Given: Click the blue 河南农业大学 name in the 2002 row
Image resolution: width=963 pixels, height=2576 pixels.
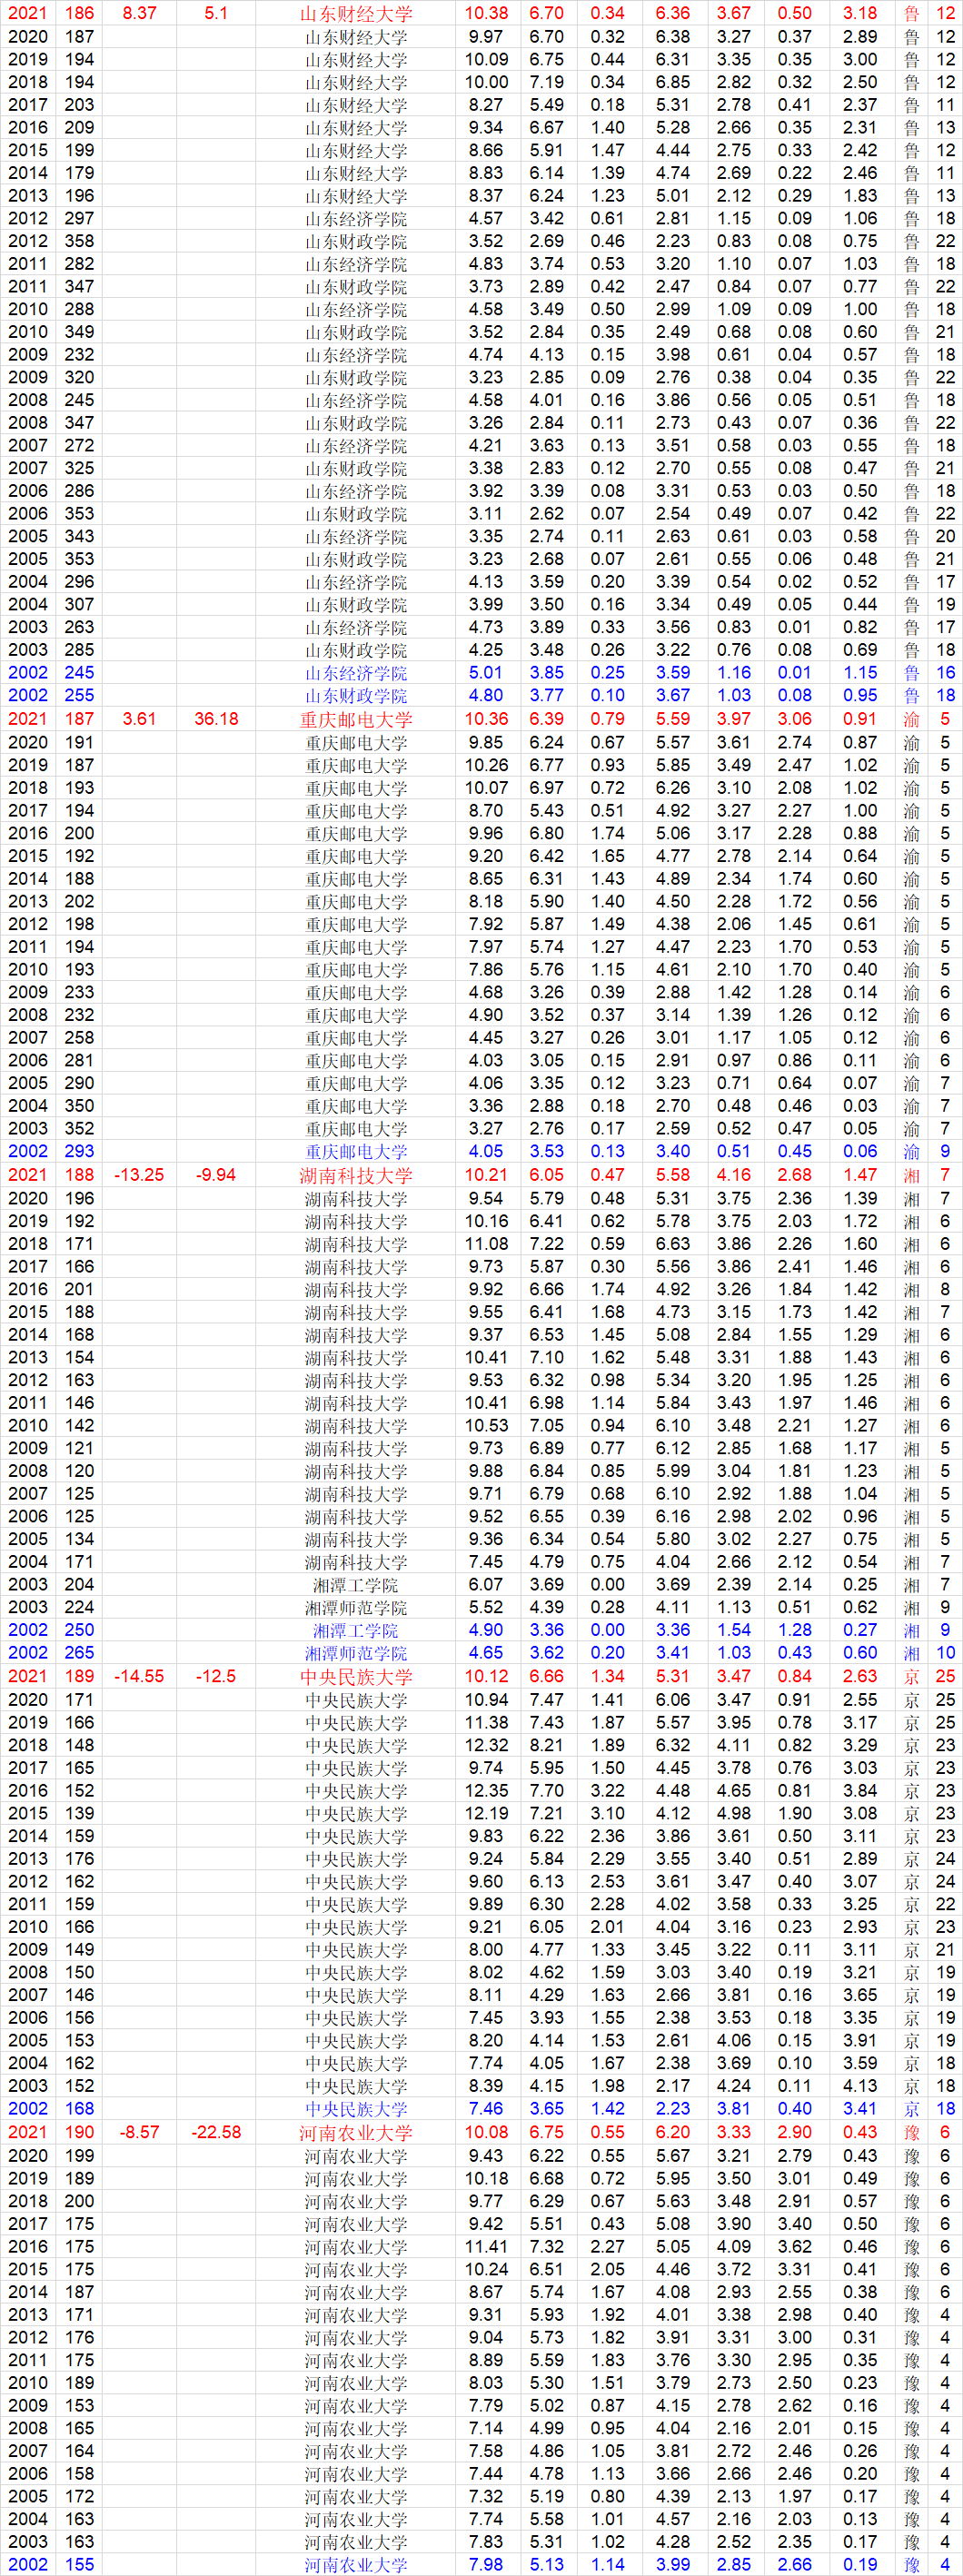Looking at the screenshot, I should coord(356,2566).
